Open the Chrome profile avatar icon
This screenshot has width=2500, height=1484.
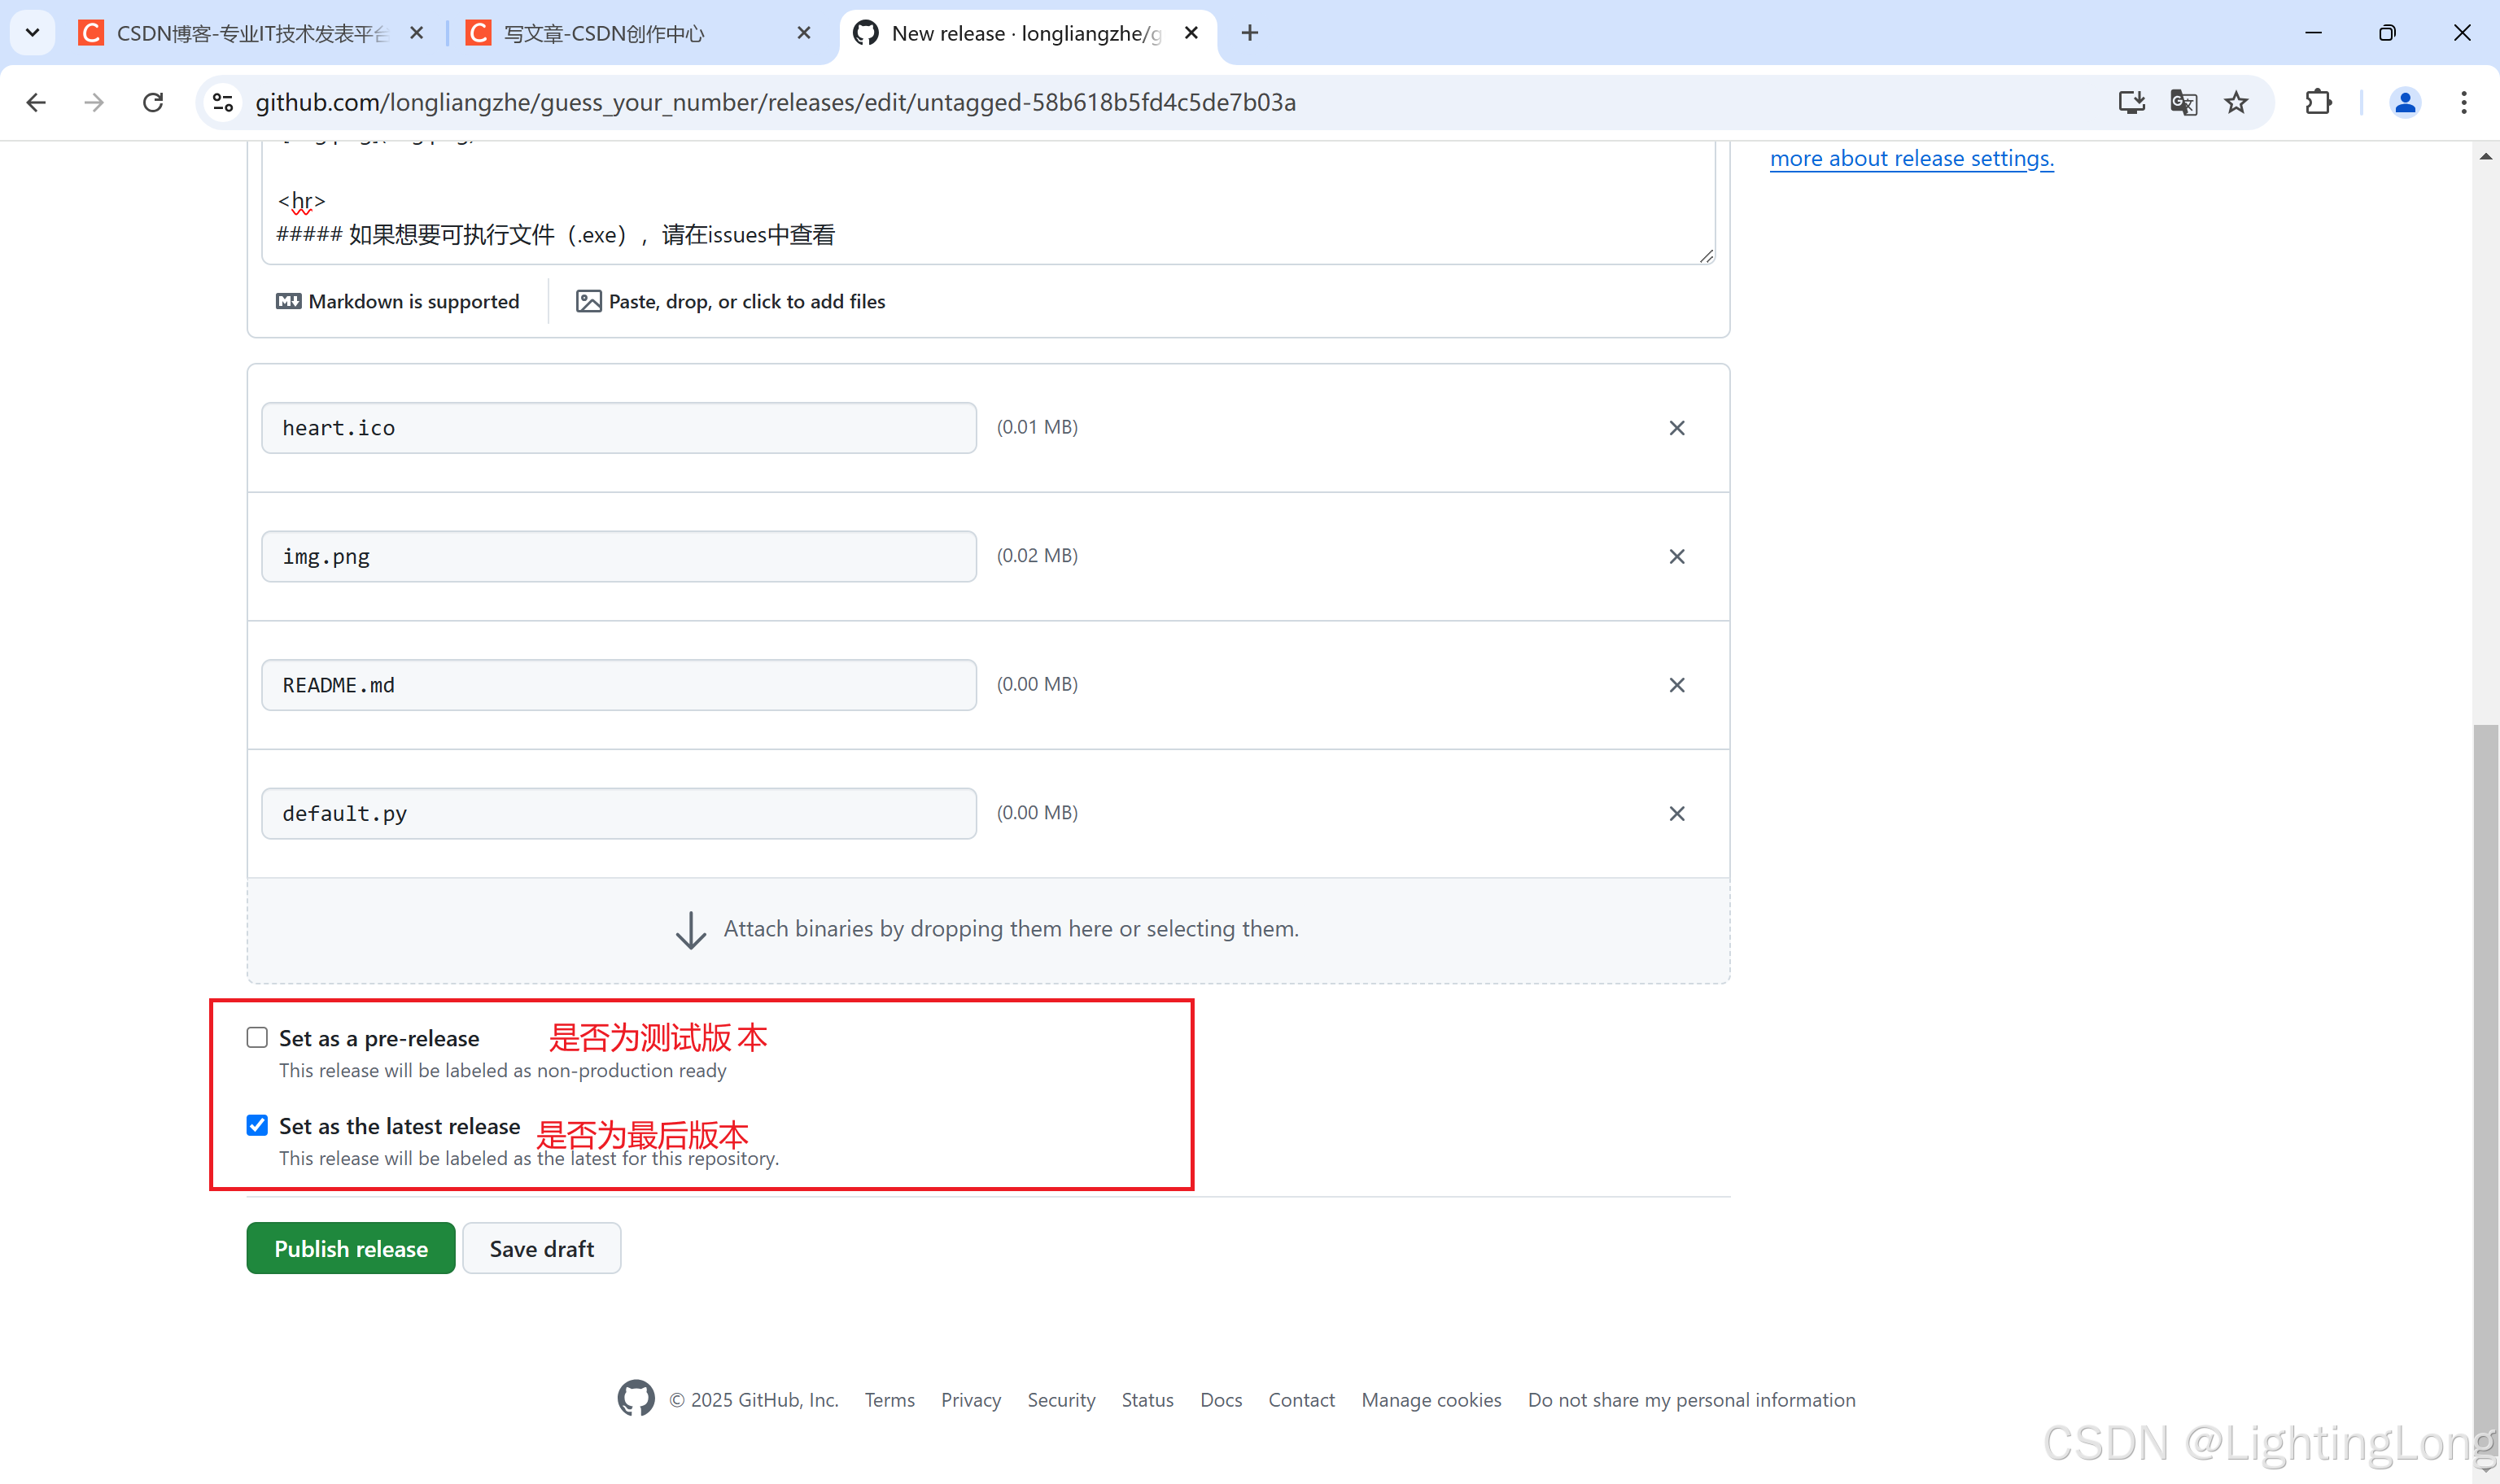[x=2404, y=102]
